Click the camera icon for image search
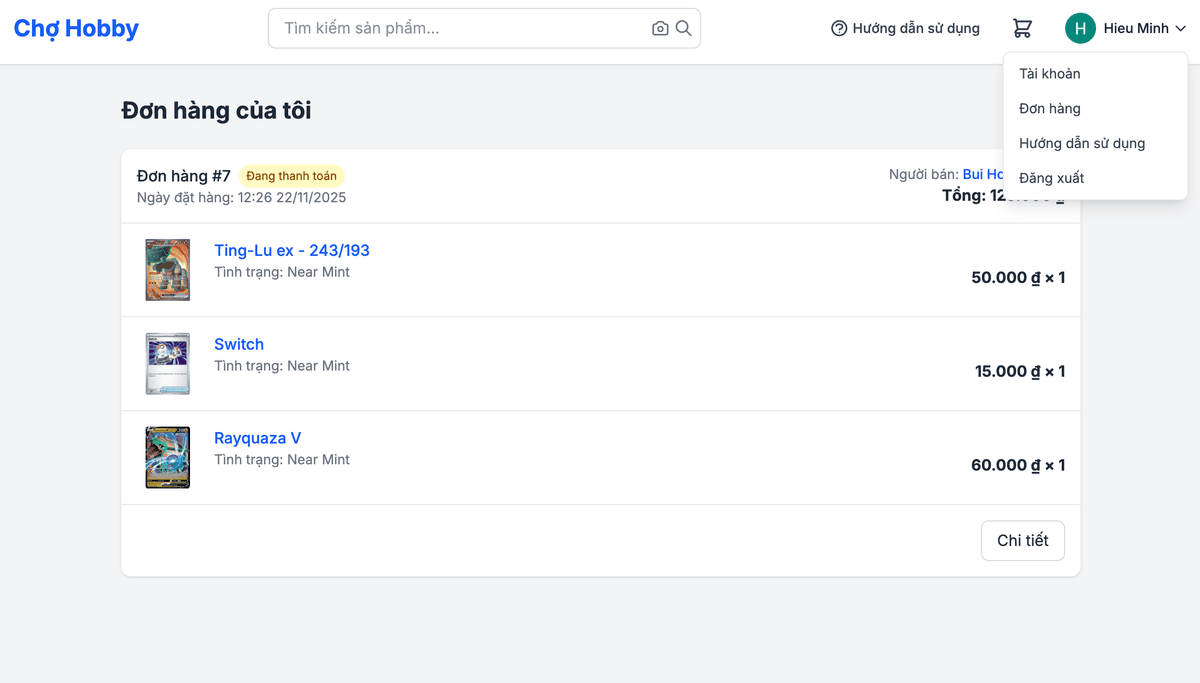This screenshot has width=1200, height=683. click(x=660, y=28)
